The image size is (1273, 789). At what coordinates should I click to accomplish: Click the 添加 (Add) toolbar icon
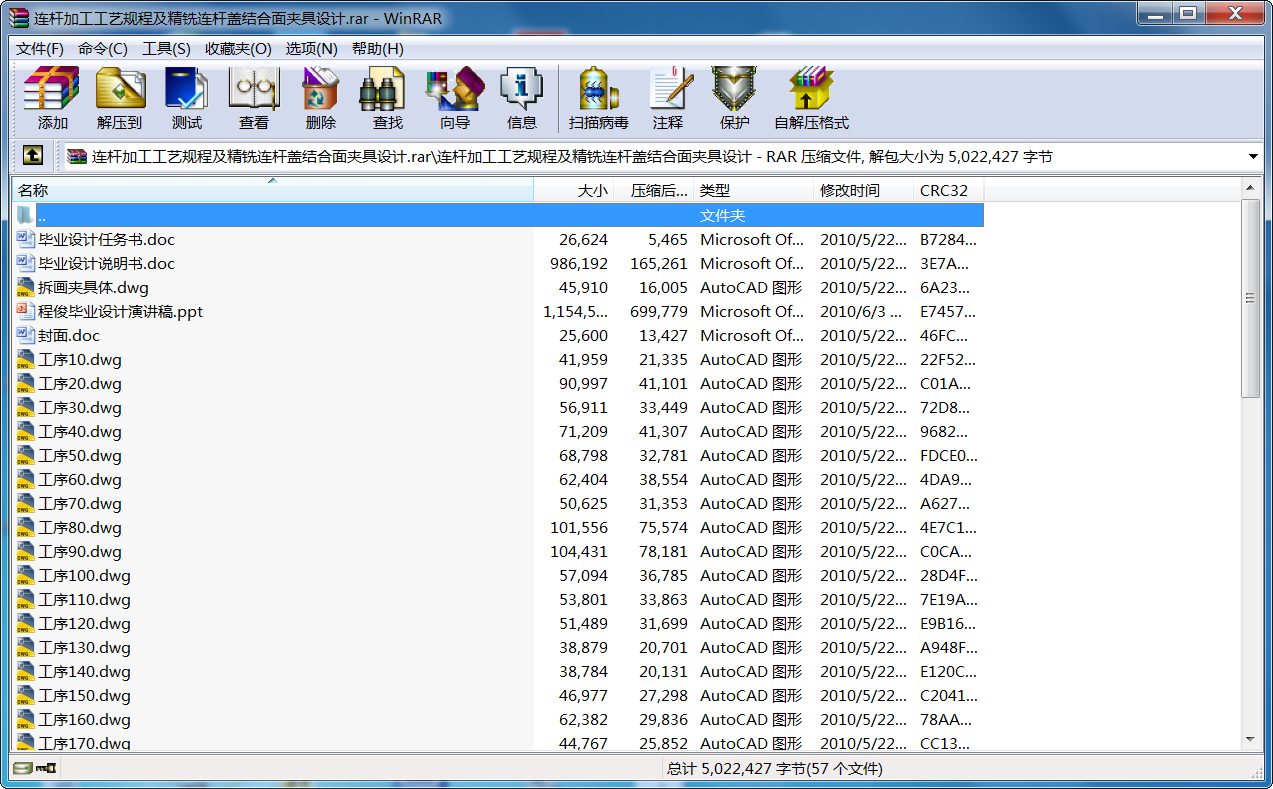[x=50, y=97]
